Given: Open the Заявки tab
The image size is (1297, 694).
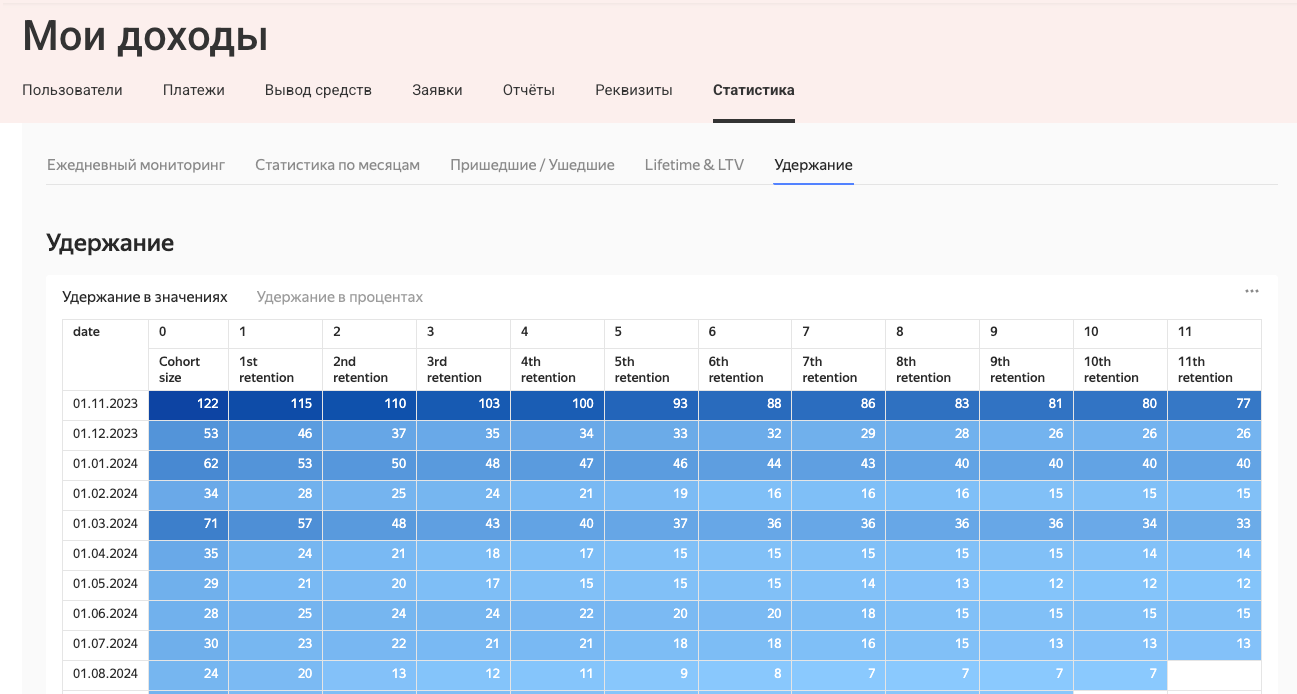Looking at the screenshot, I should coord(437,90).
